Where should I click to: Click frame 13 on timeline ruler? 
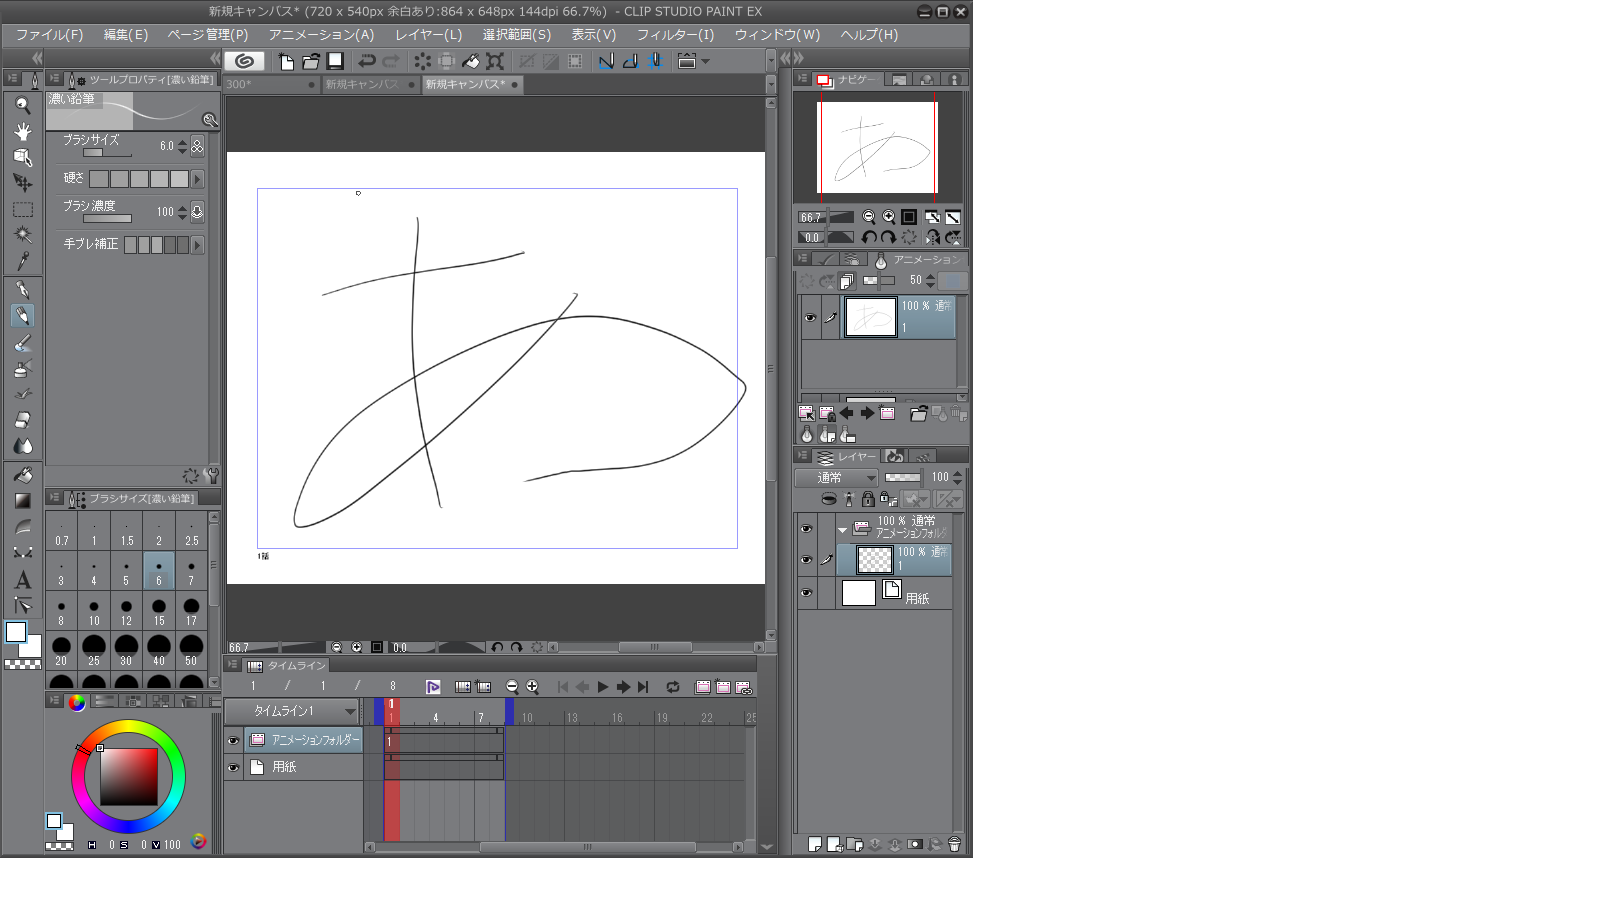570,718
